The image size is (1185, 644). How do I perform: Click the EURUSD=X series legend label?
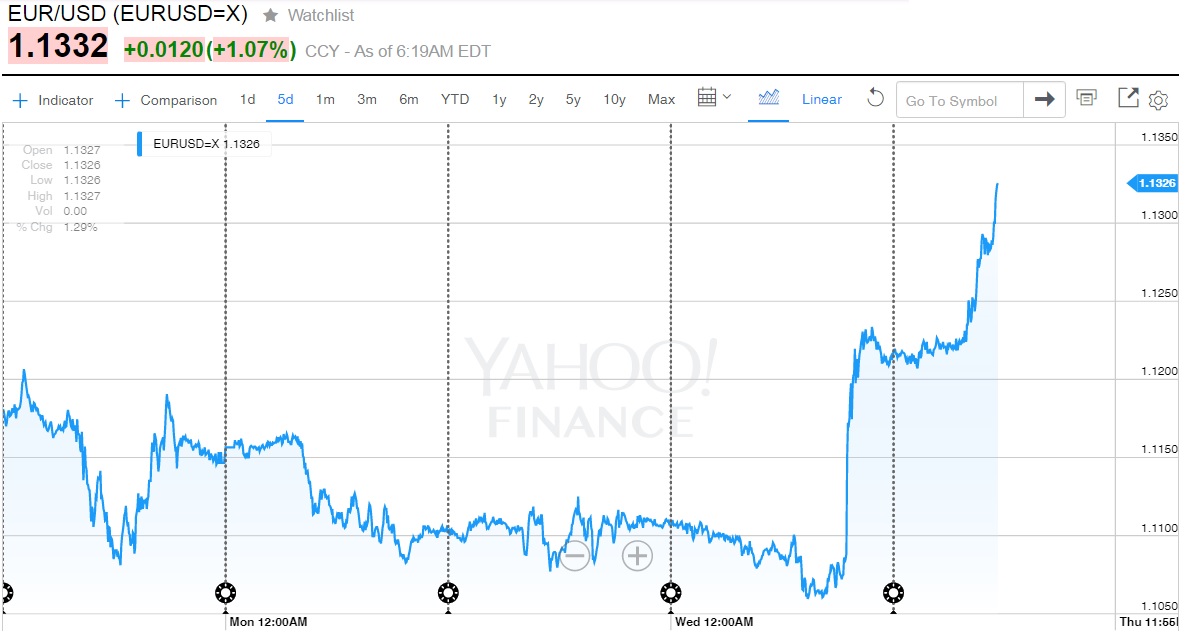tap(206, 144)
